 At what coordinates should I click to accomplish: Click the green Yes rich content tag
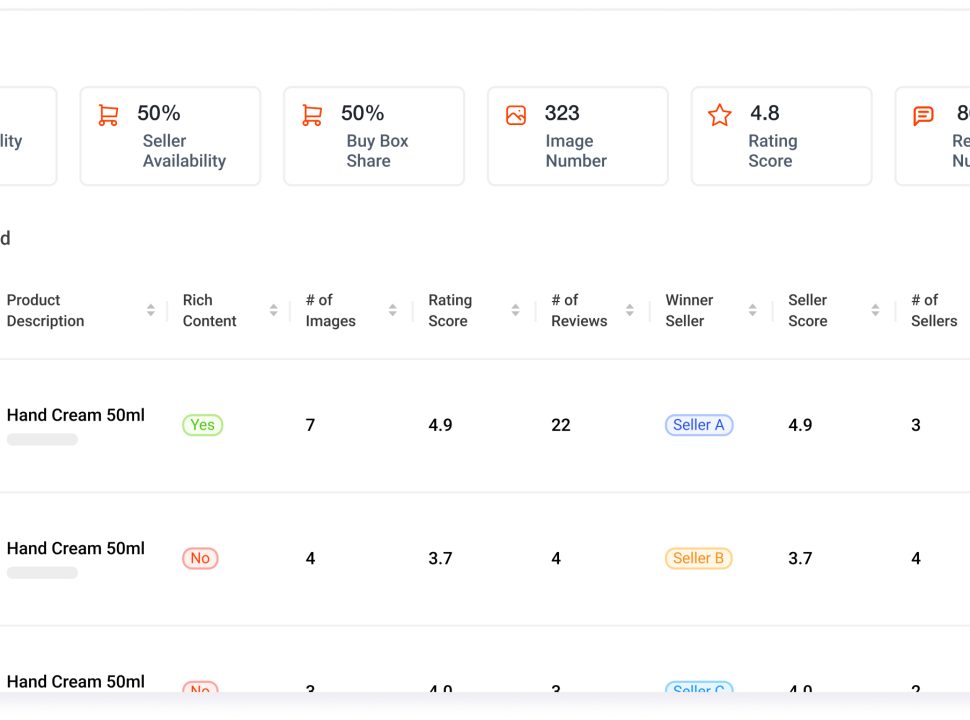coord(202,425)
